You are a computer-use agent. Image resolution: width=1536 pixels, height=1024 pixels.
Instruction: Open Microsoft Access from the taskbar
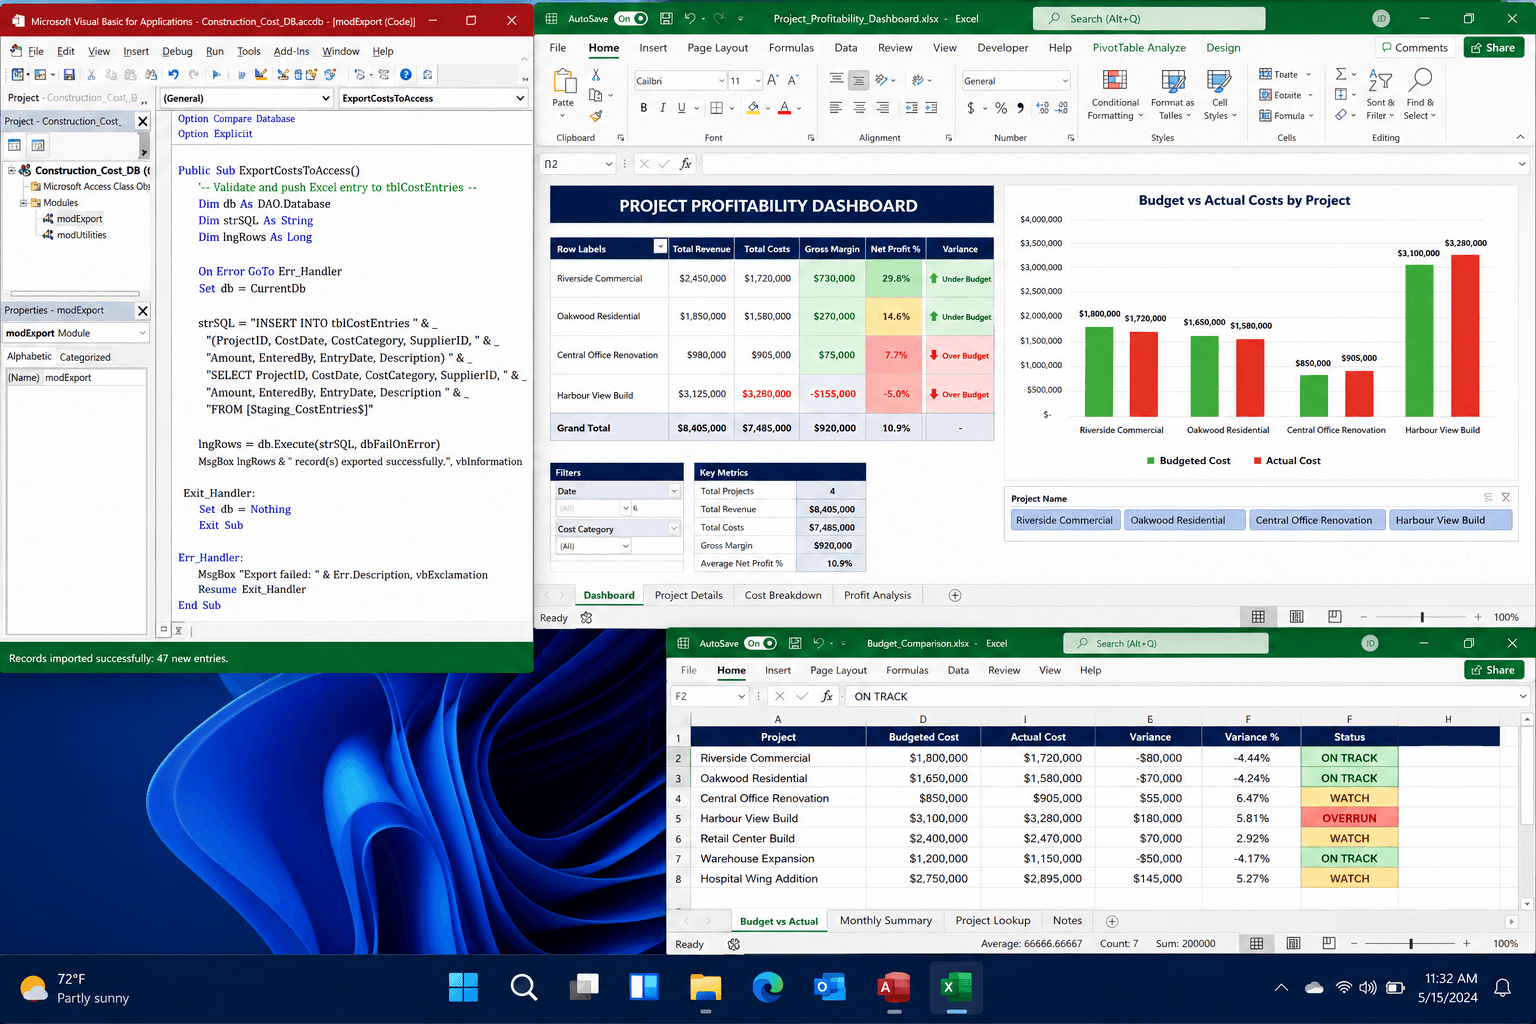click(x=894, y=988)
